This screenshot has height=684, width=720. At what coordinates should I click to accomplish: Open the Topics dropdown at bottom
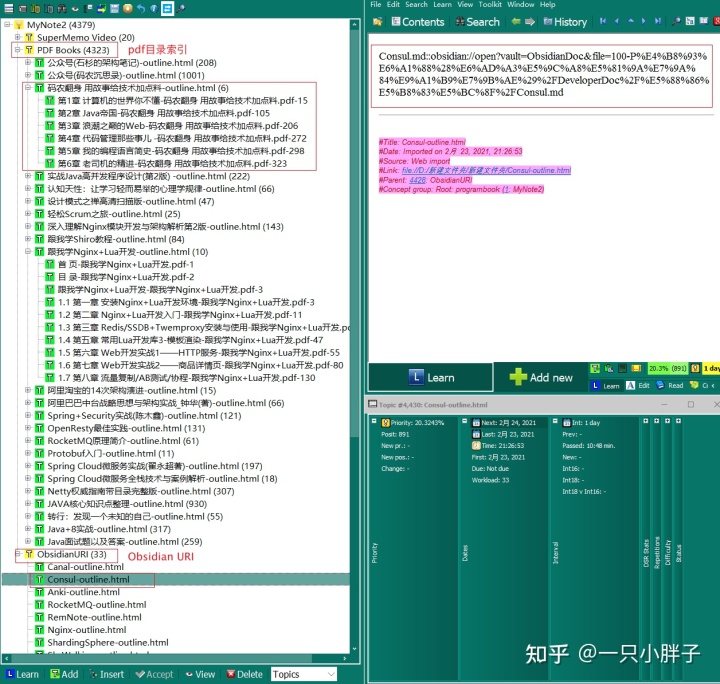[304, 674]
